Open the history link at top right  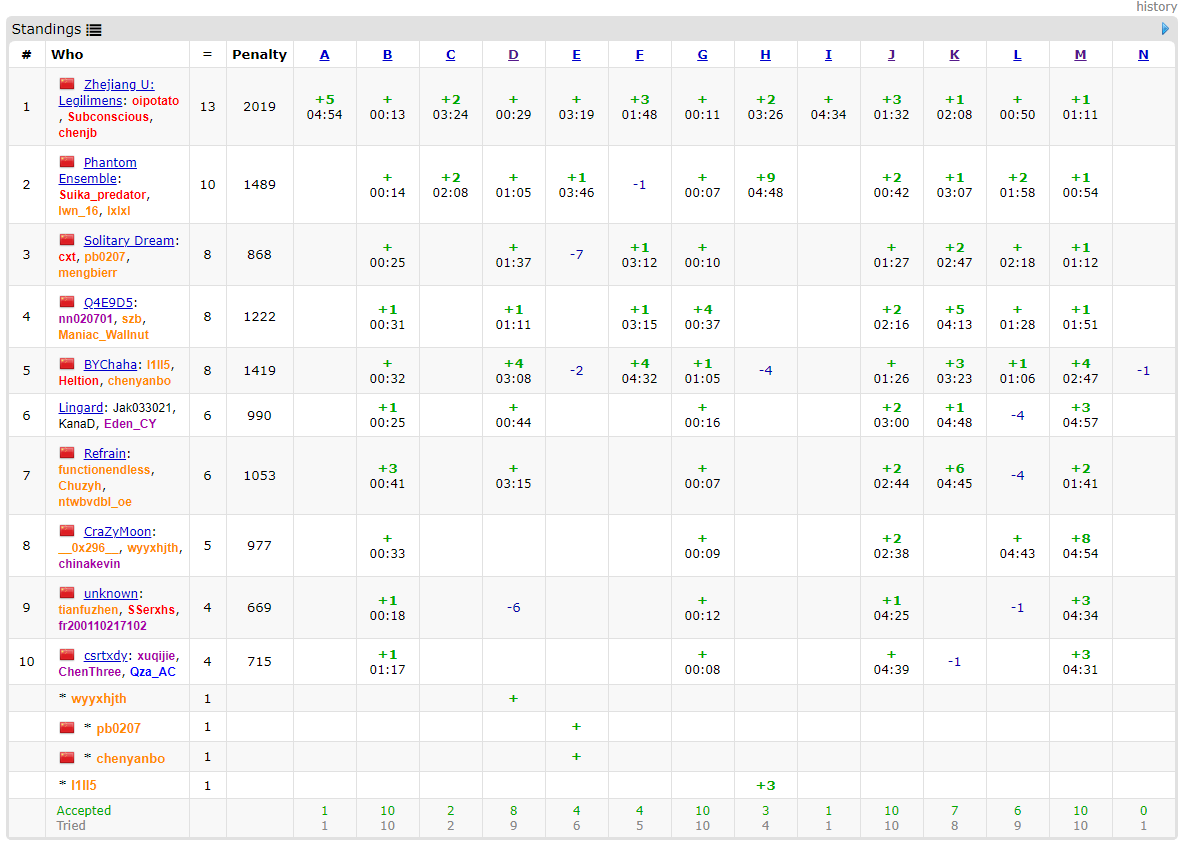1156,7
